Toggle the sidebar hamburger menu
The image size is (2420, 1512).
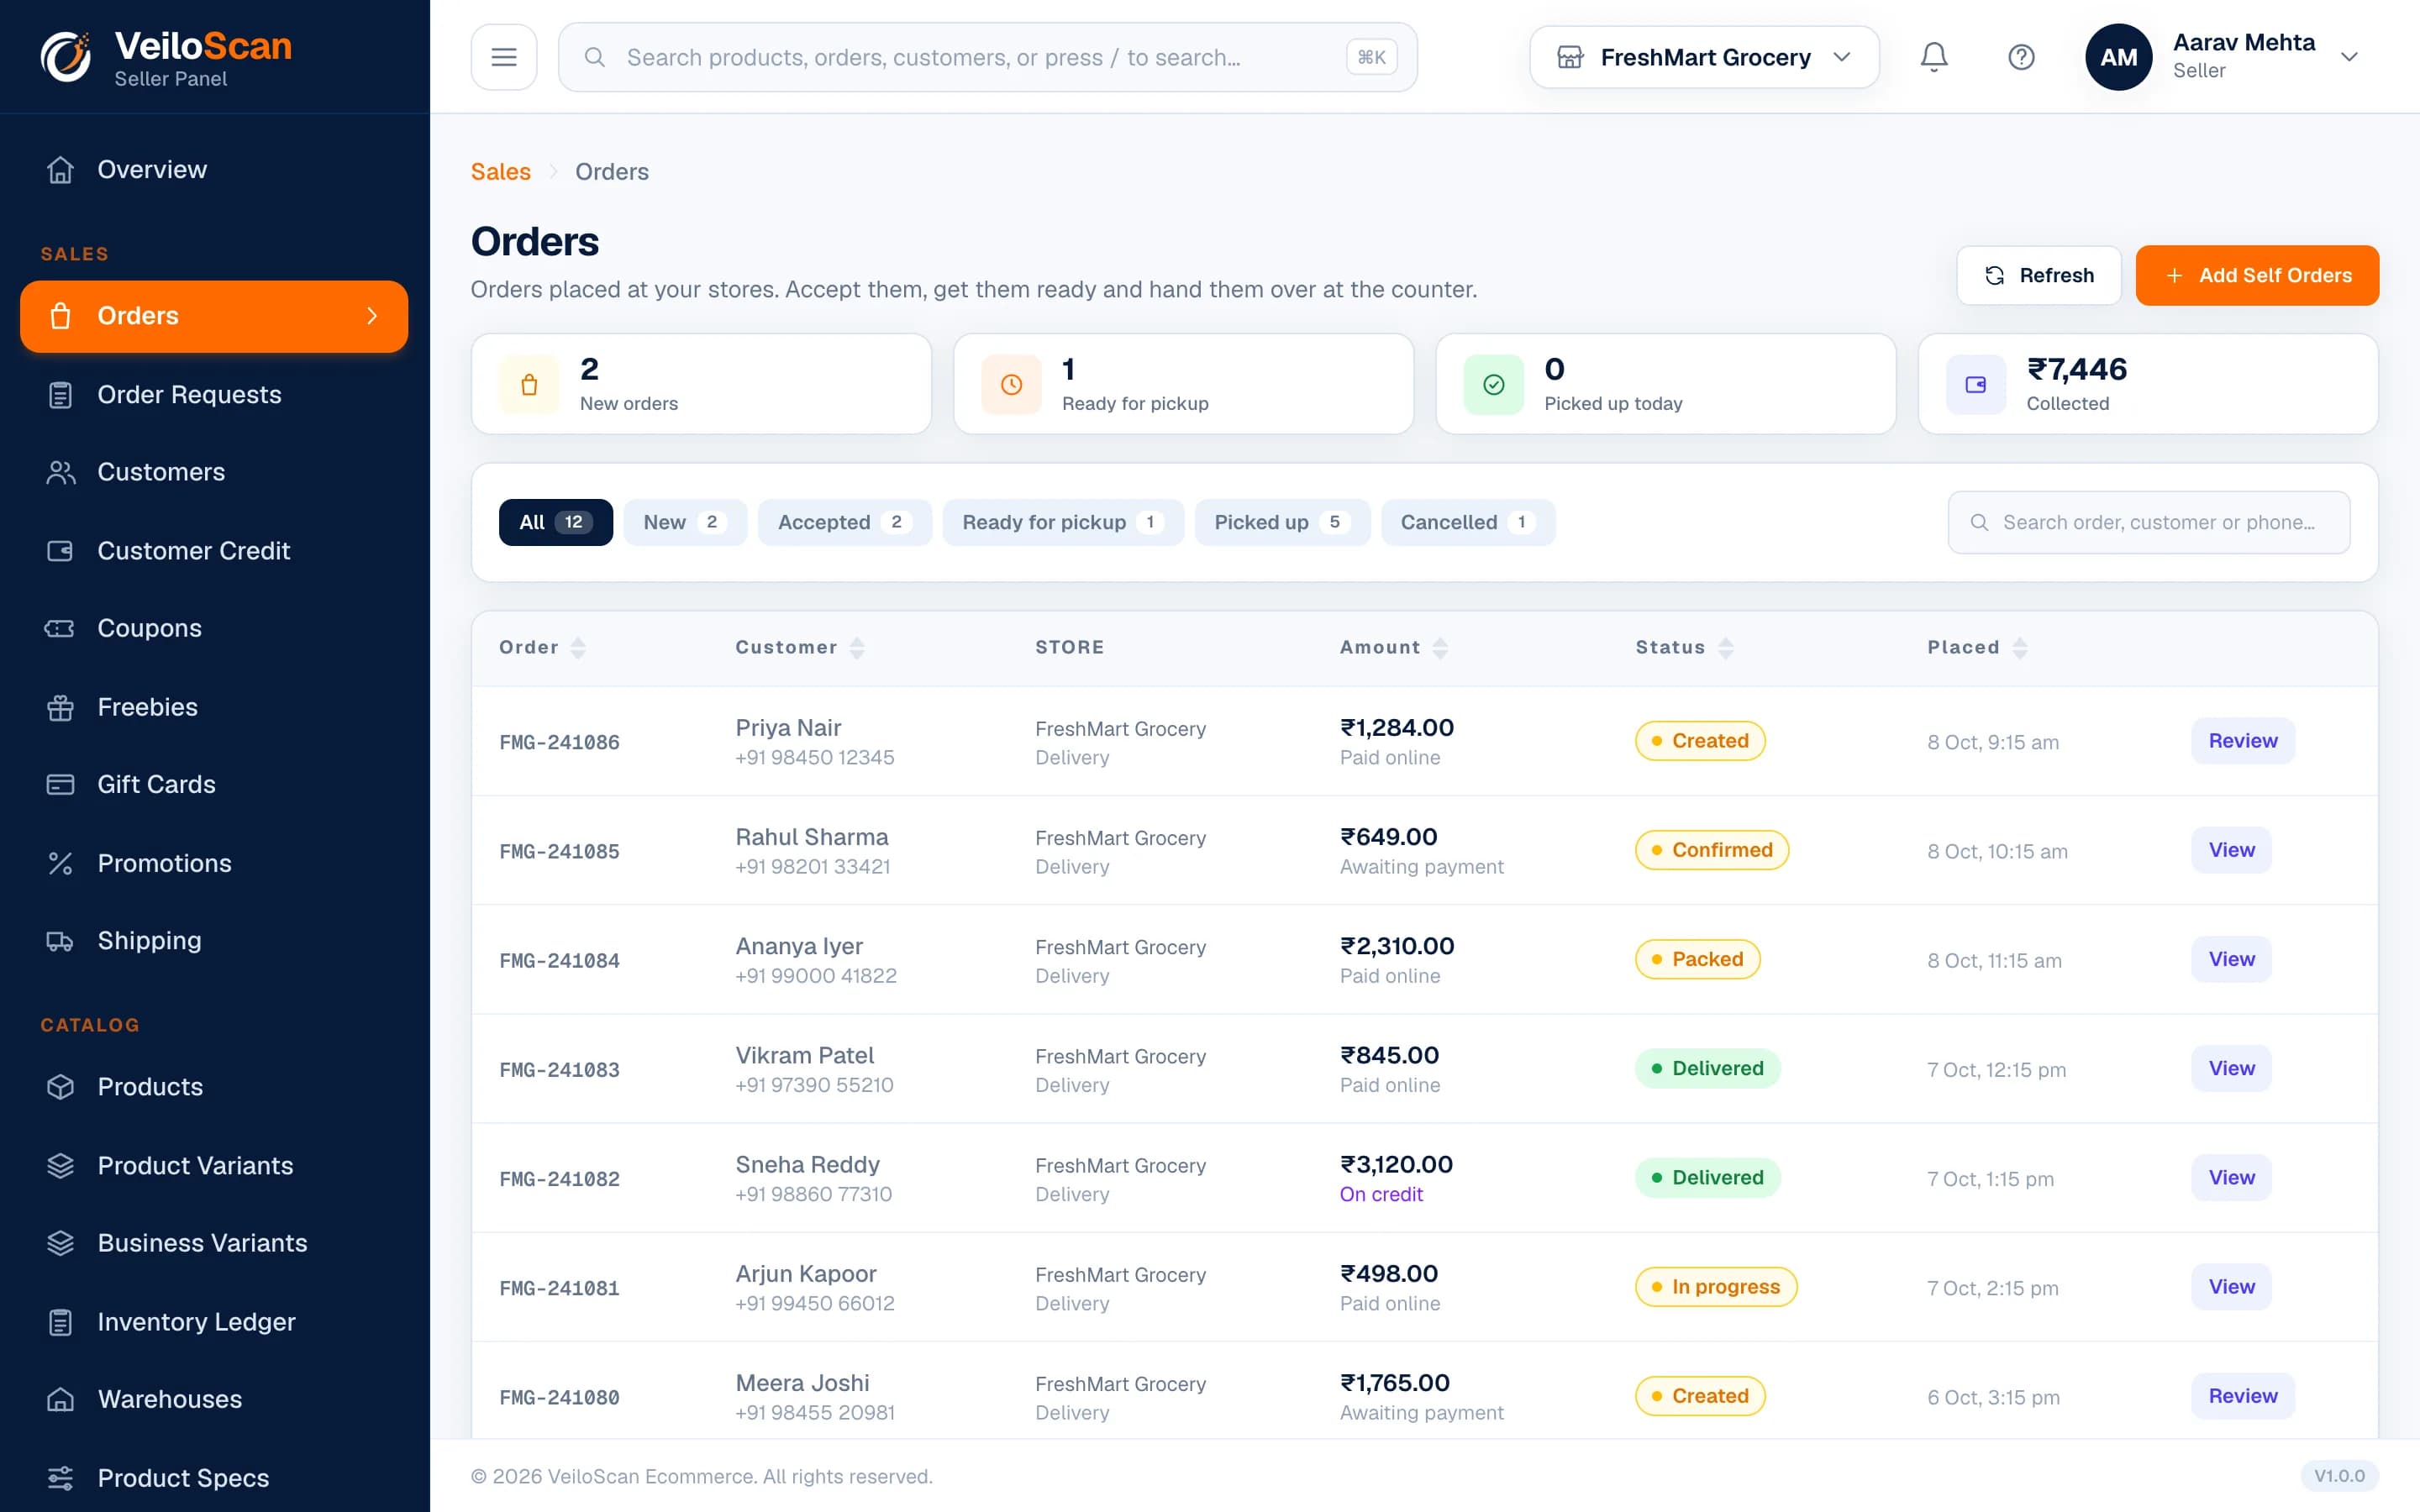pyautogui.click(x=504, y=57)
